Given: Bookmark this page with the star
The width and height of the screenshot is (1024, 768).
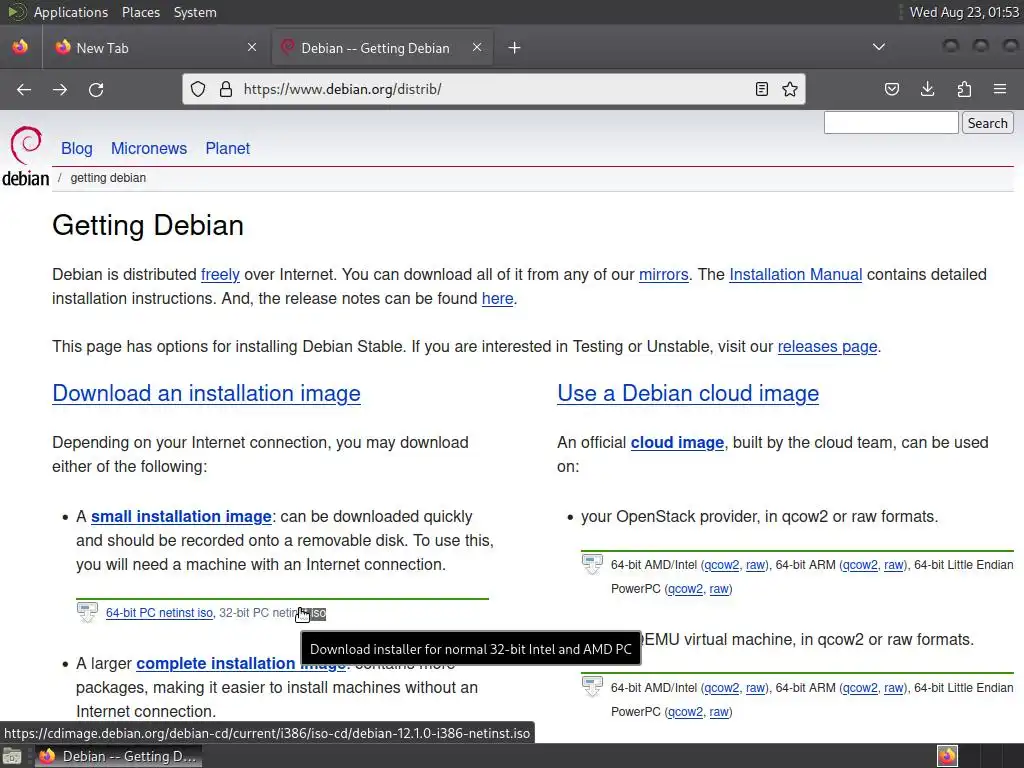Looking at the screenshot, I should click(790, 89).
